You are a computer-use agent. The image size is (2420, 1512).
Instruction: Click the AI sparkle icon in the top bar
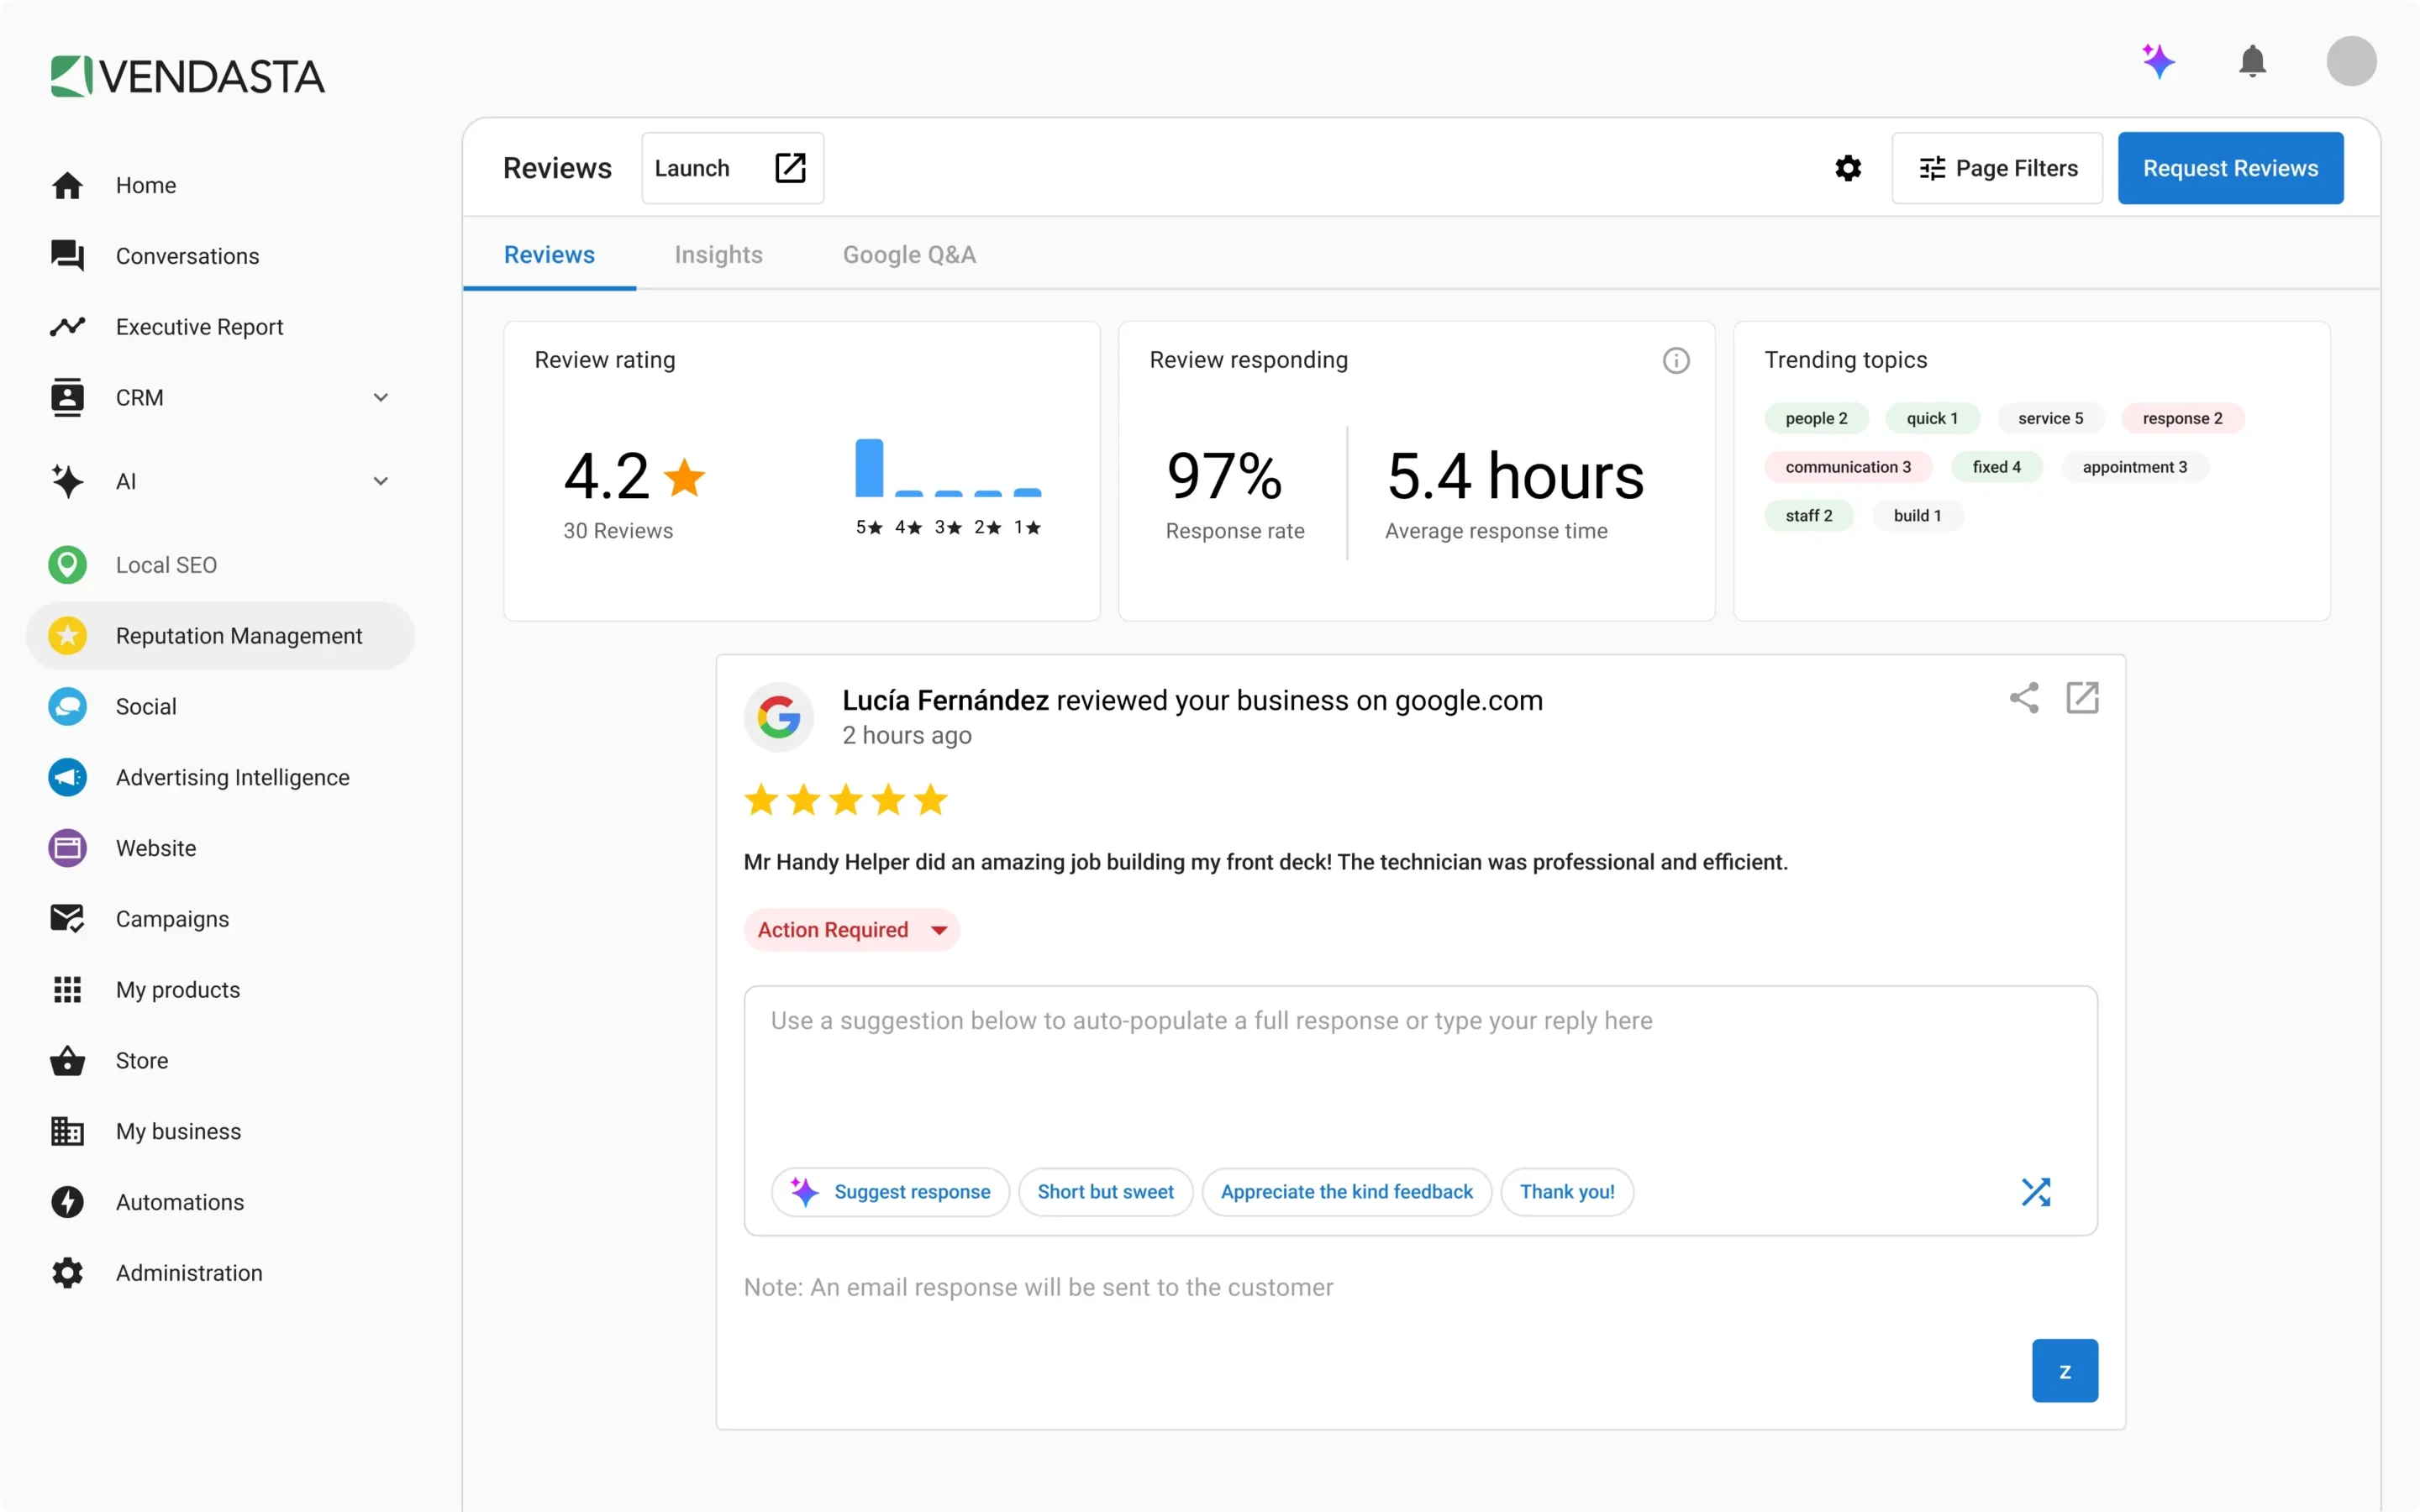(x=2159, y=61)
